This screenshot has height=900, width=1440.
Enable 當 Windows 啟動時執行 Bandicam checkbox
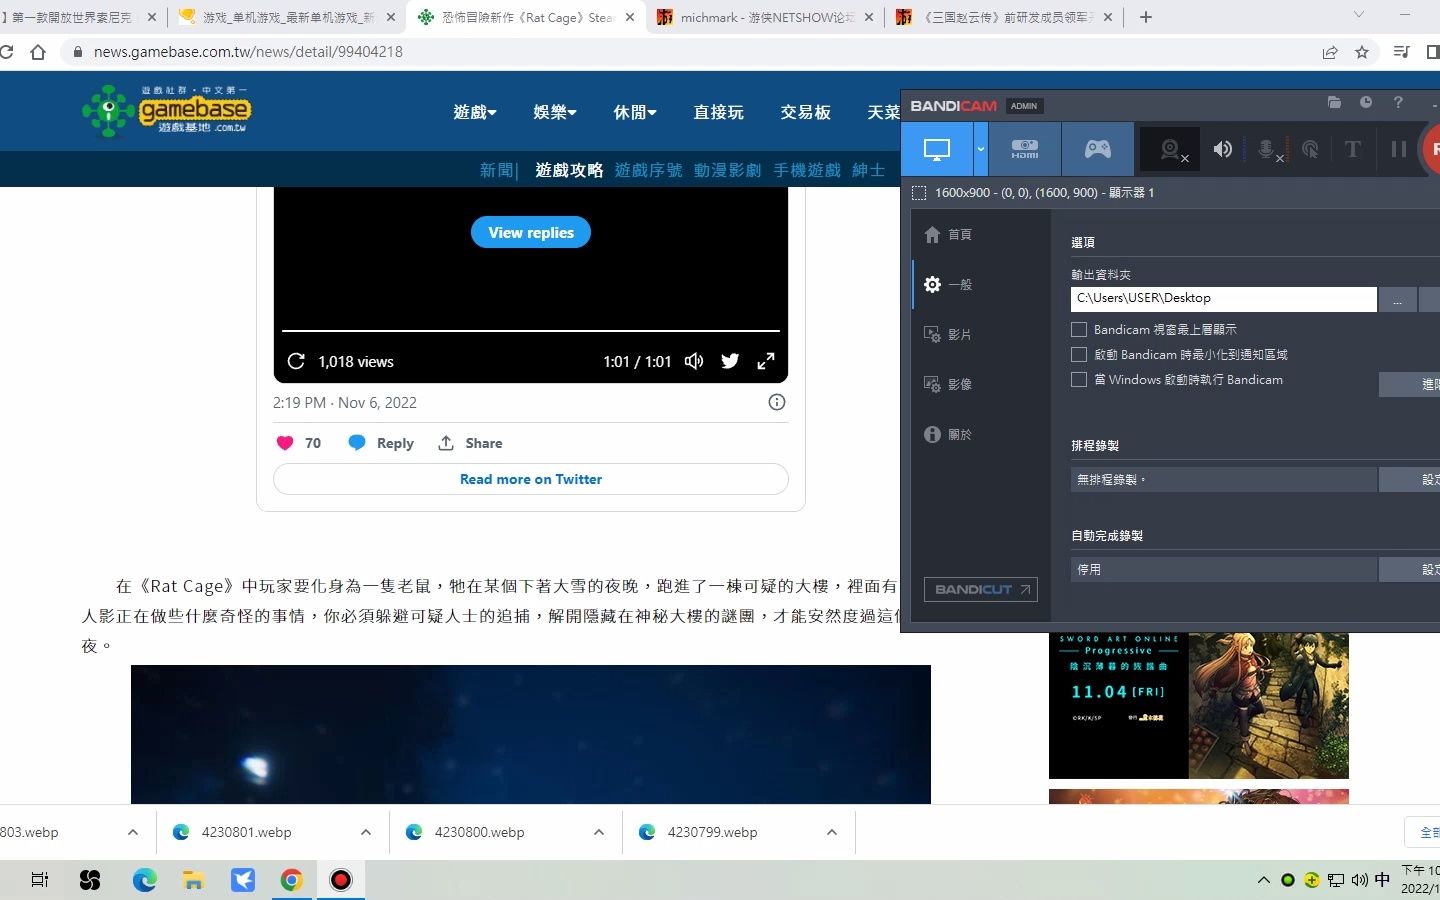(1079, 379)
